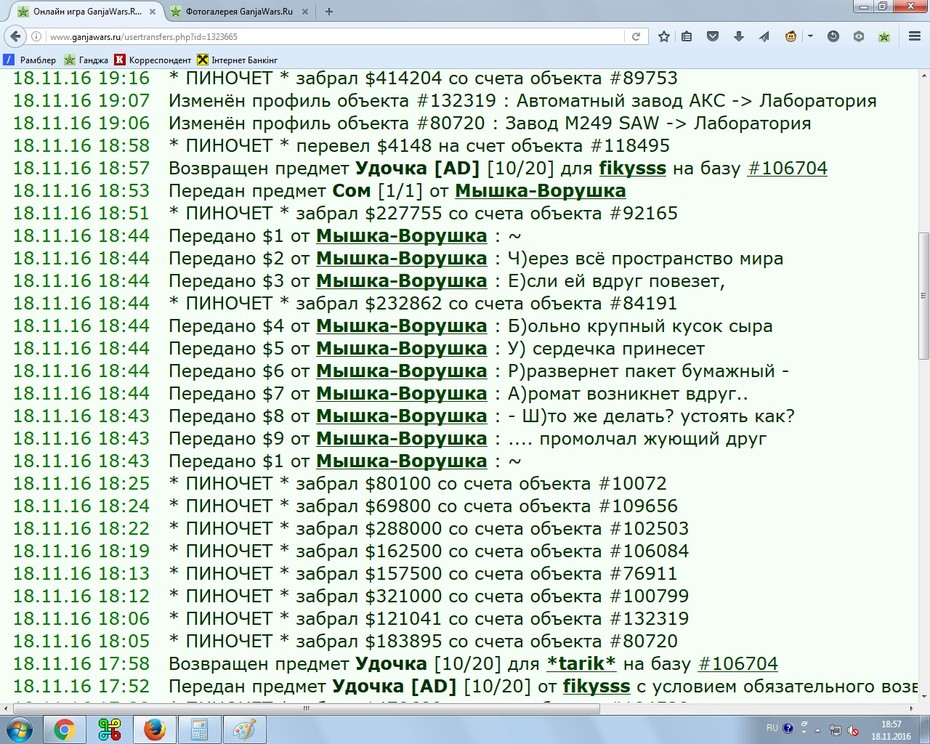Click the paper plane send icon
Viewport: 930px width, 744px height.
764,37
